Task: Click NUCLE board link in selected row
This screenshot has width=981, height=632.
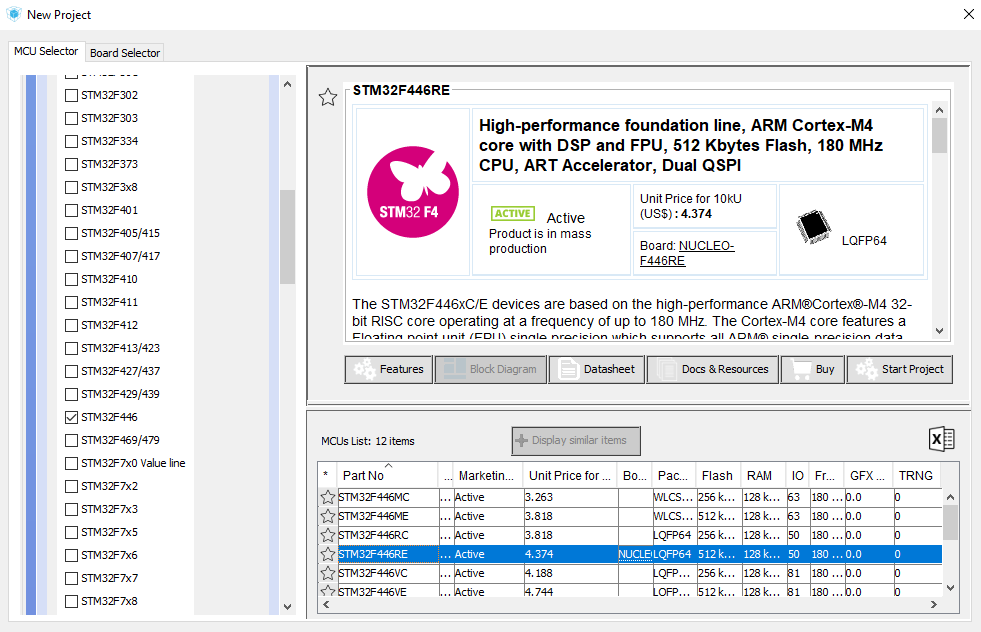Action: (x=635, y=554)
